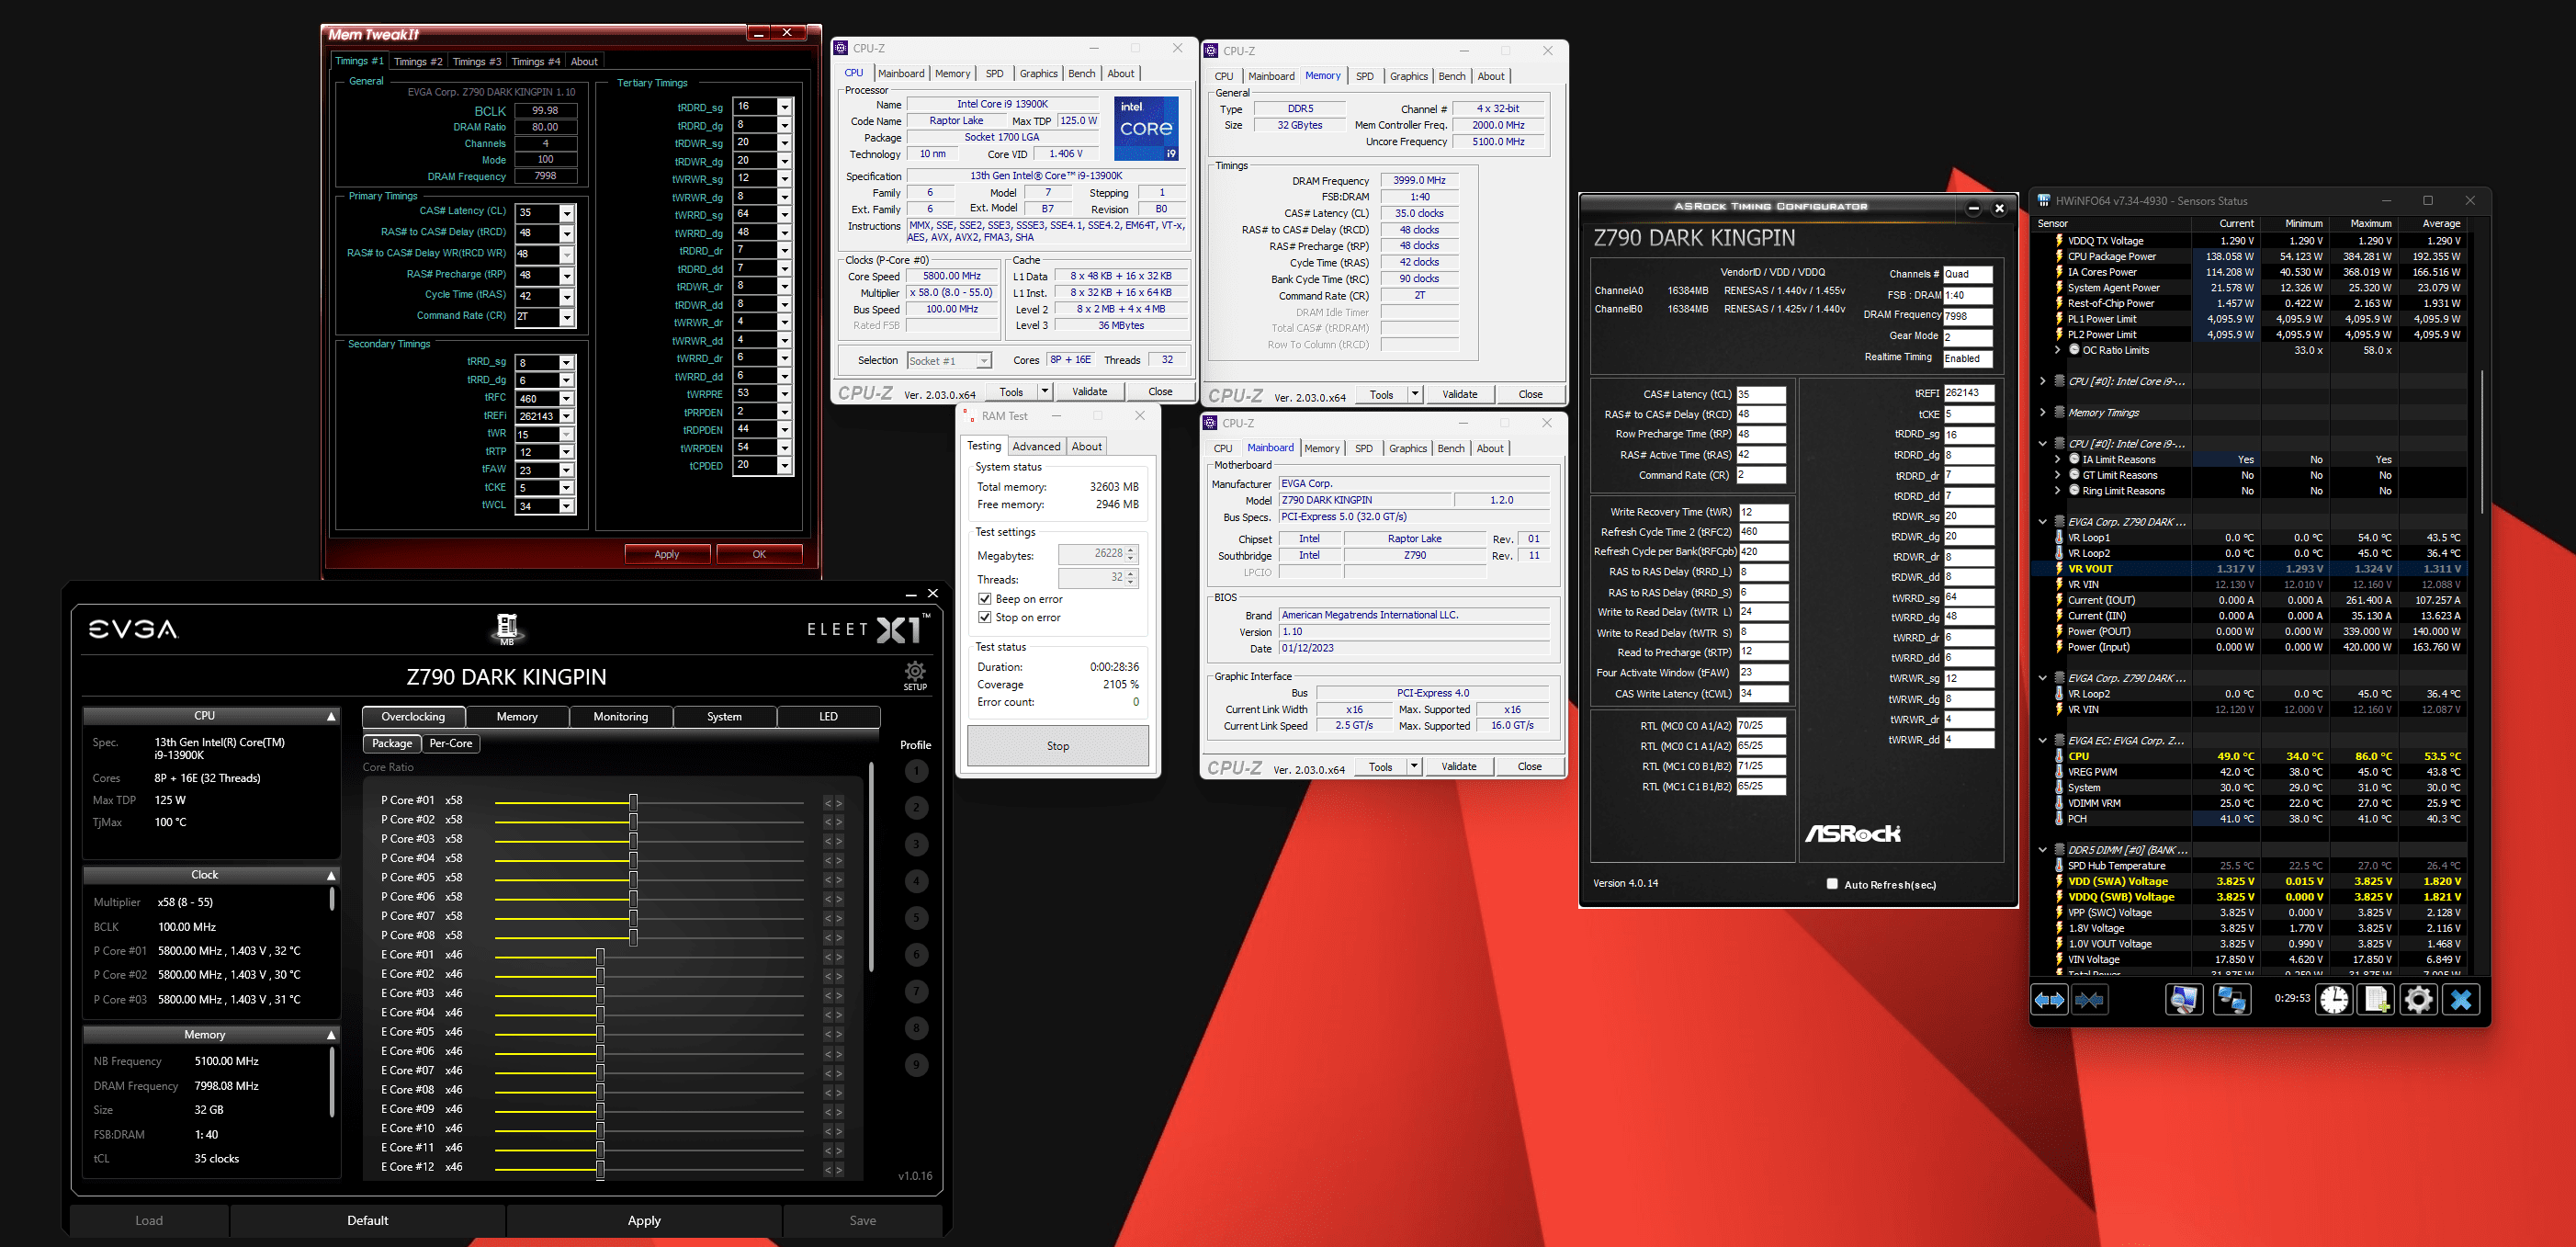Select profile slot 1 in ELEET X1
This screenshot has width=2576, height=1247.
916,771
